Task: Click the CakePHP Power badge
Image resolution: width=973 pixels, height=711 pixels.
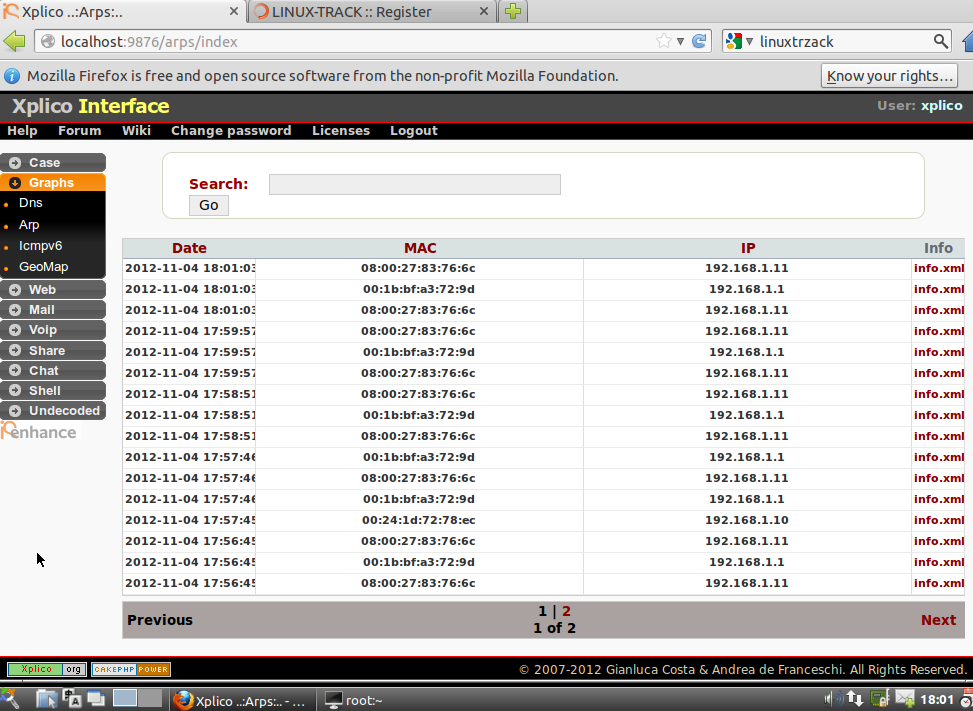Action: 131,669
